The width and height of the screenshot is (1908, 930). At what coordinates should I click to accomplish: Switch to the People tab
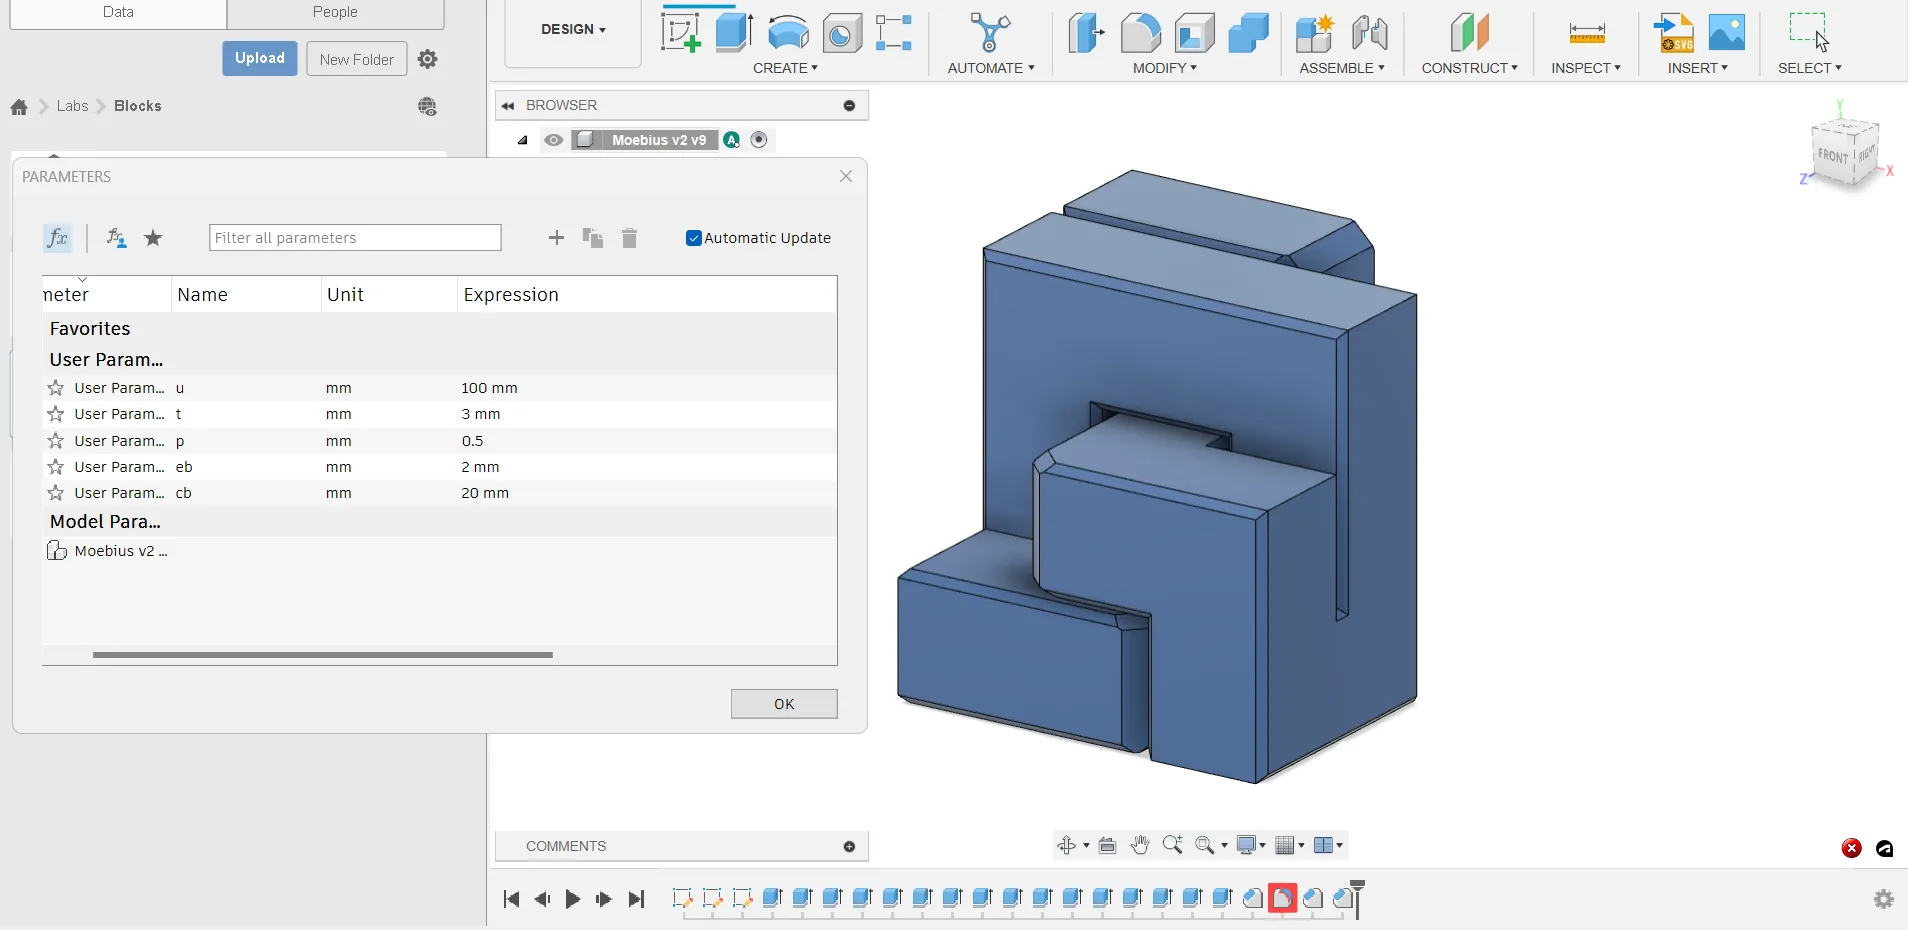coord(335,12)
